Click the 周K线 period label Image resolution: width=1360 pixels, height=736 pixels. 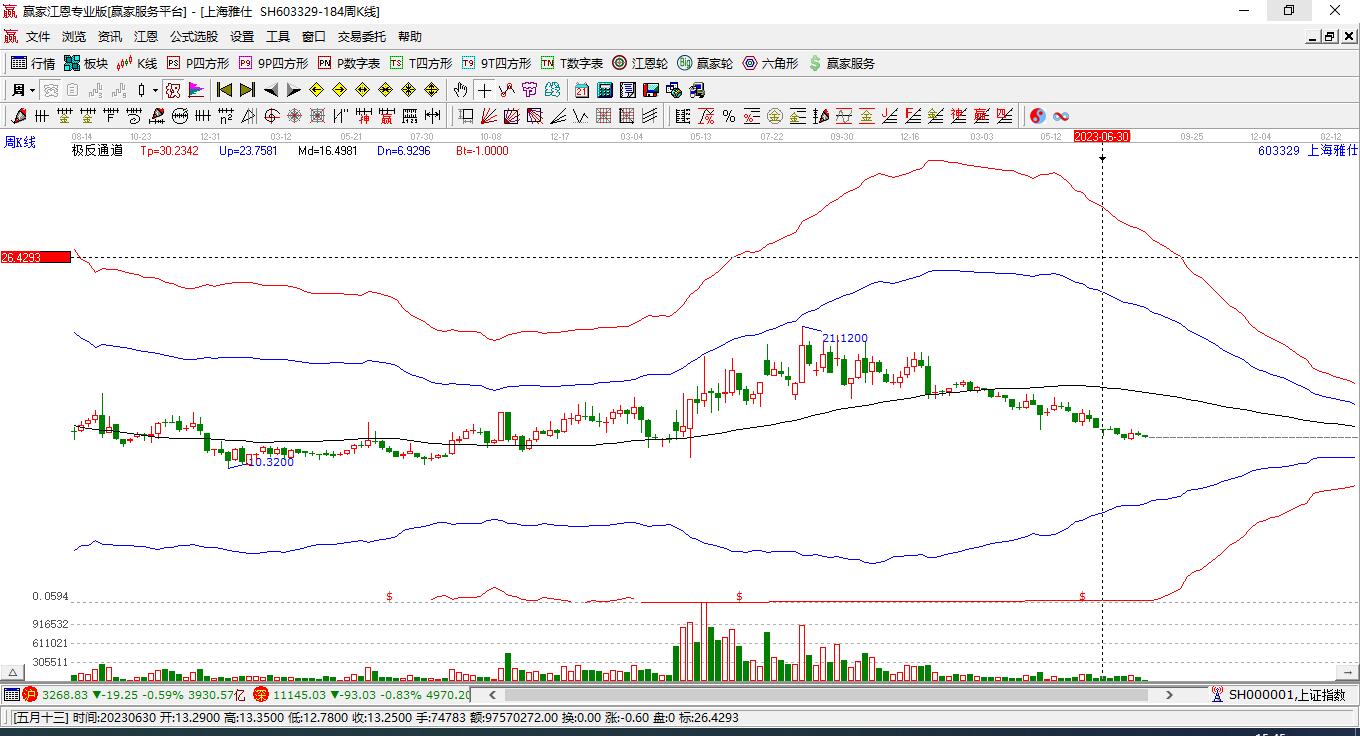click(x=21, y=142)
